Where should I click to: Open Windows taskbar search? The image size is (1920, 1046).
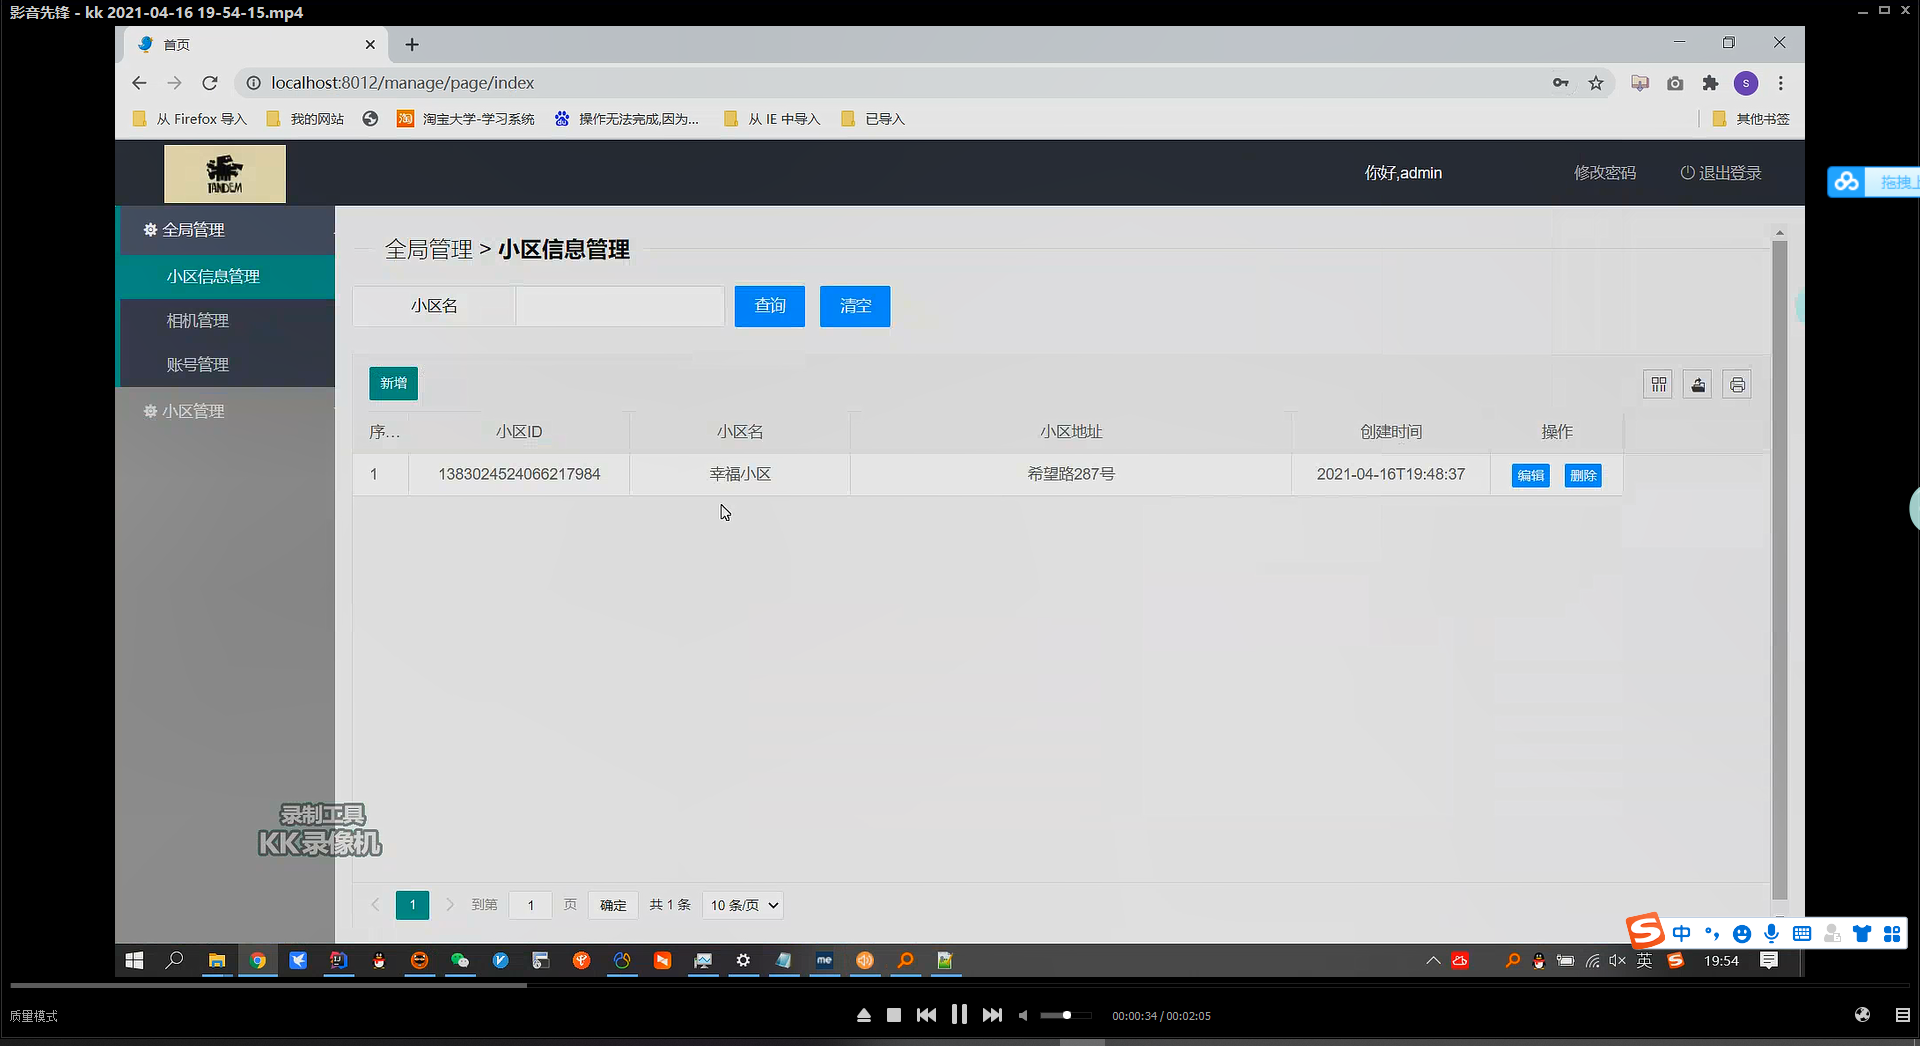point(174,960)
